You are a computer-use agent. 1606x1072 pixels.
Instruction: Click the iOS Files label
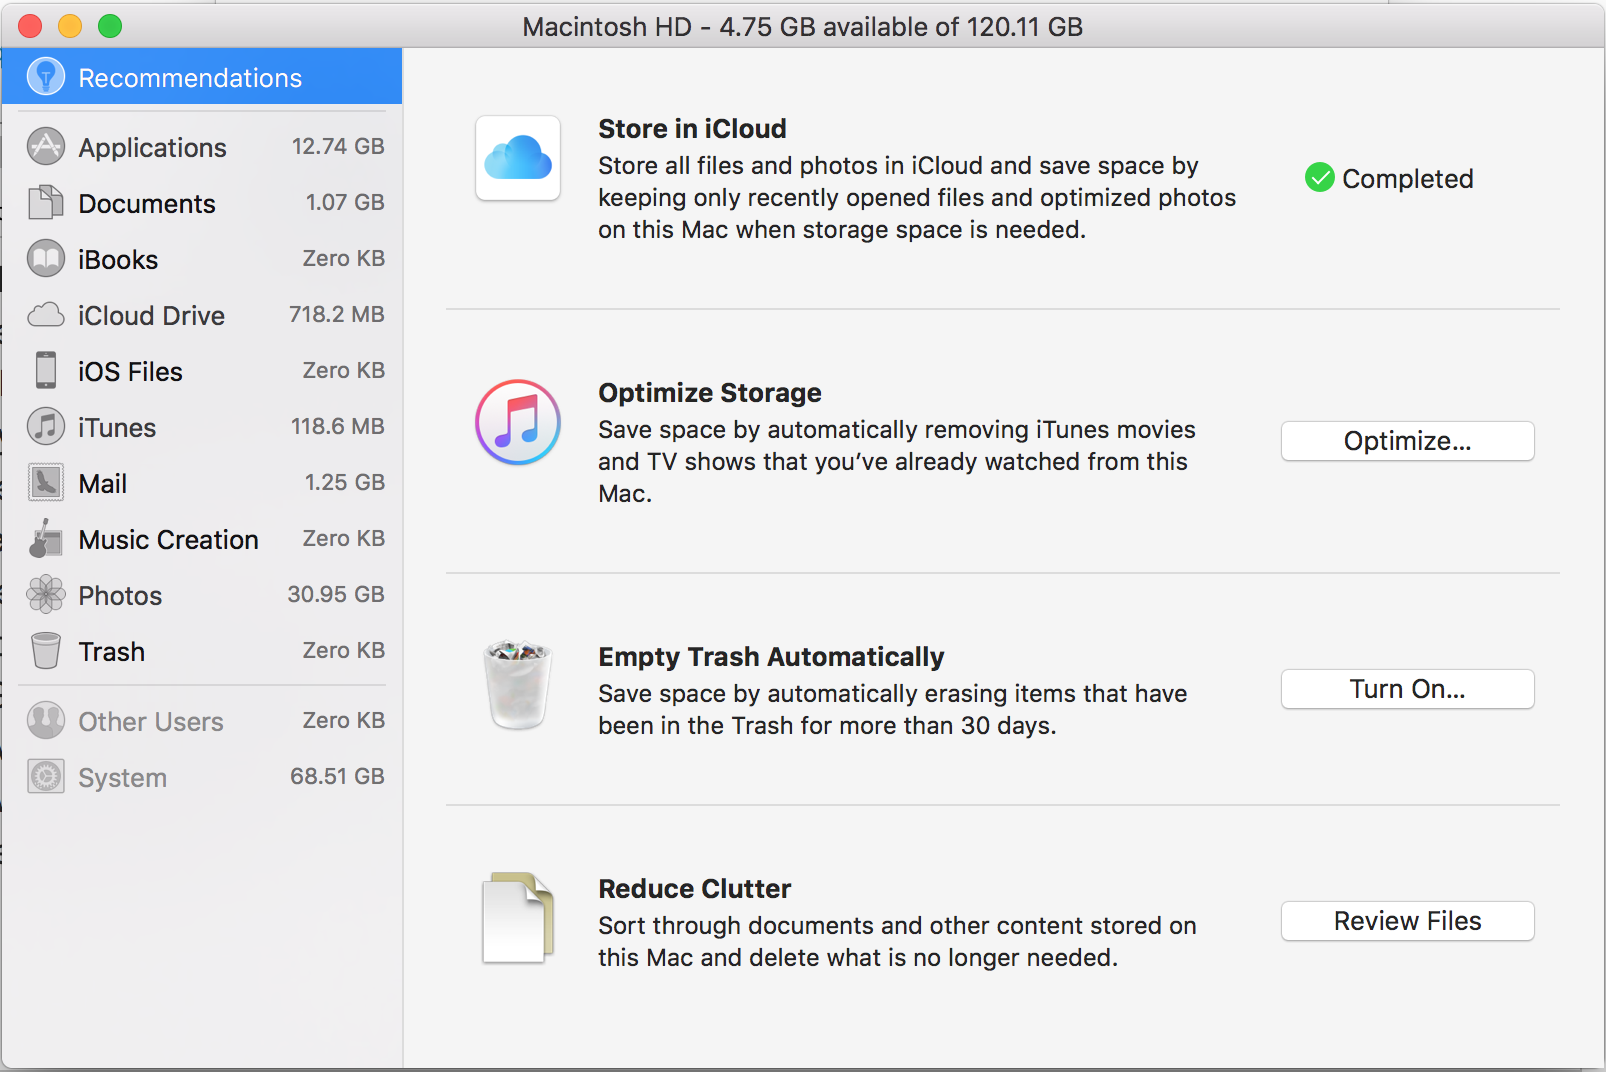tap(130, 372)
